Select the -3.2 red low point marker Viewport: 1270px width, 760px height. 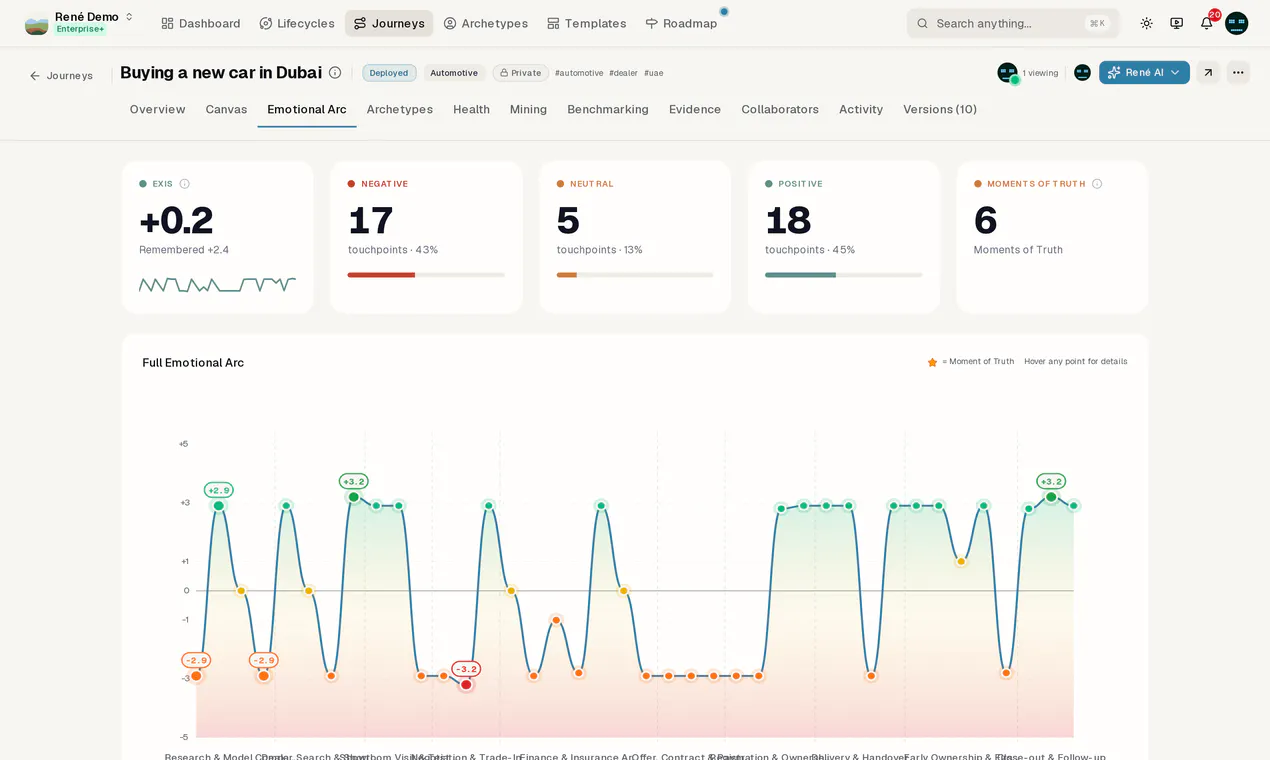[466, 684]
